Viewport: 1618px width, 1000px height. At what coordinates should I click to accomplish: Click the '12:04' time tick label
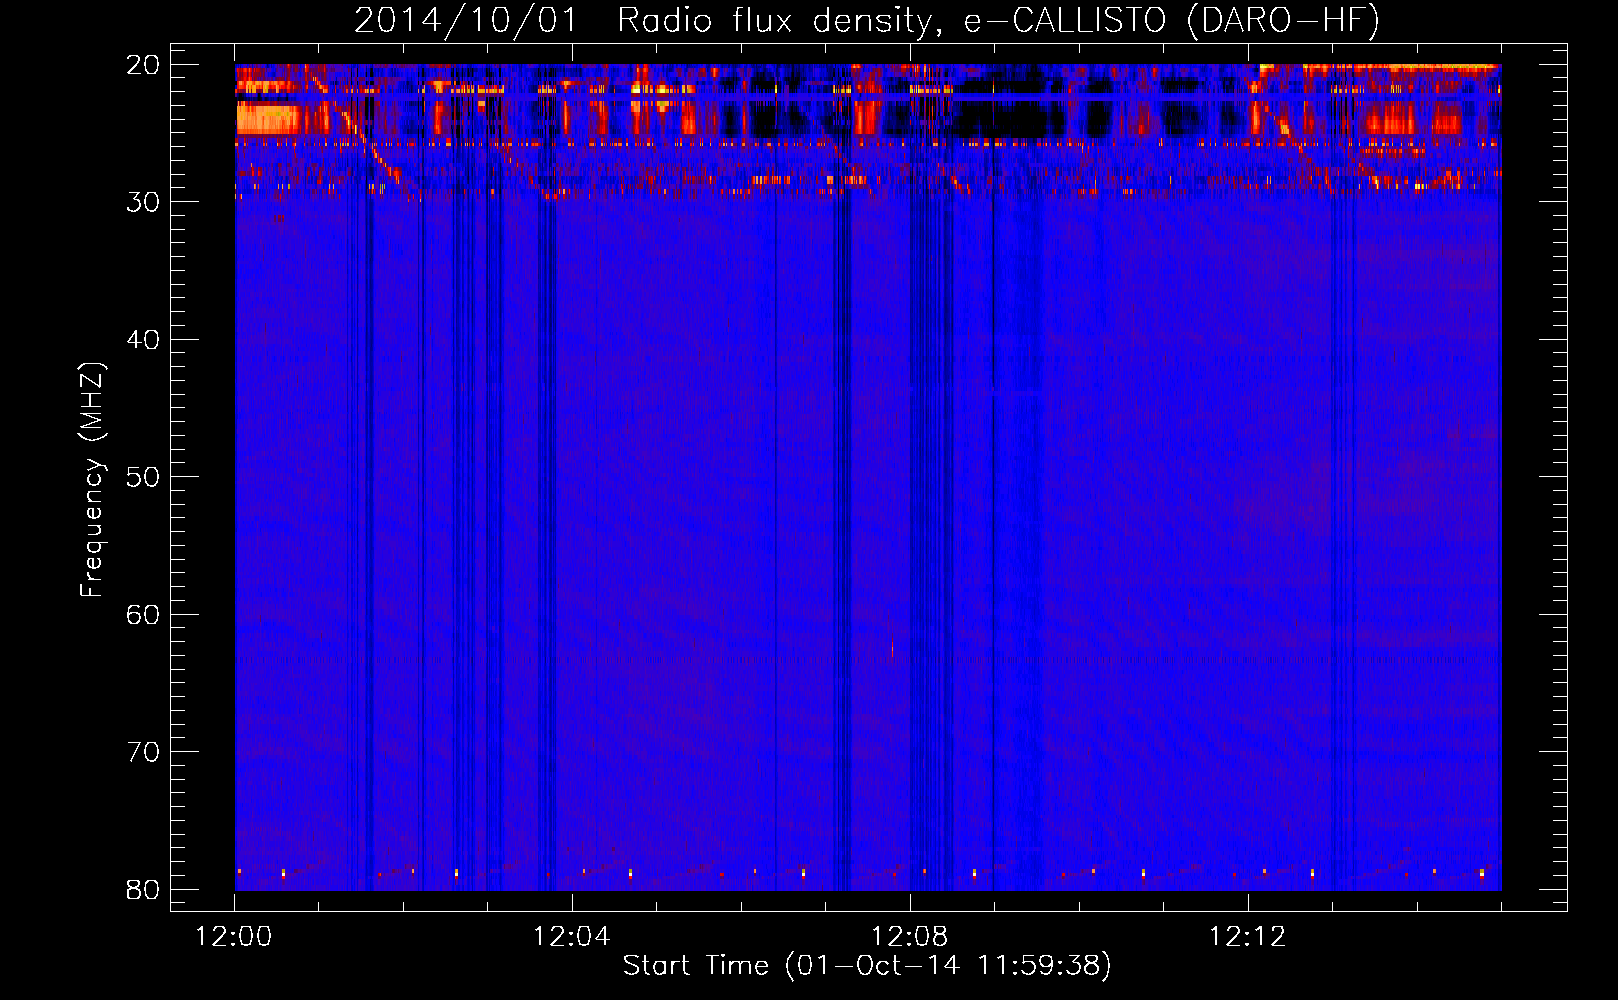pos(571,937)
